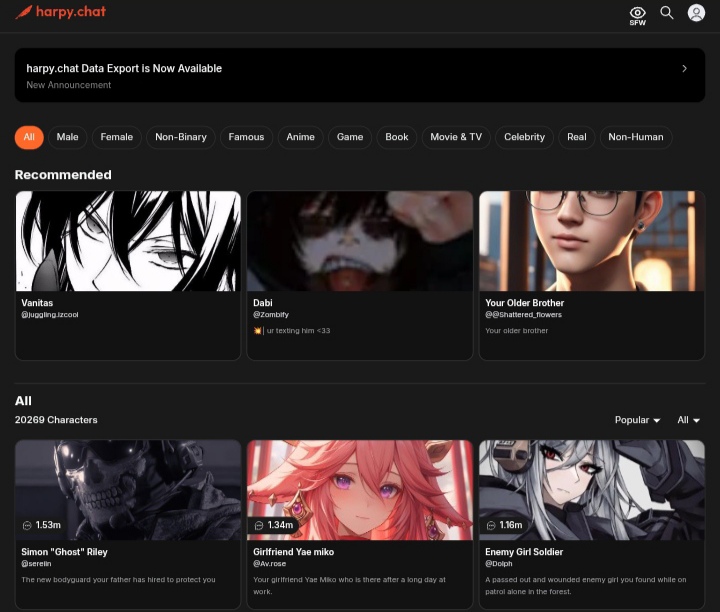Open the Vanitas character image
The width and height of the screenshot is (720, 612).
tap(128, 241)
